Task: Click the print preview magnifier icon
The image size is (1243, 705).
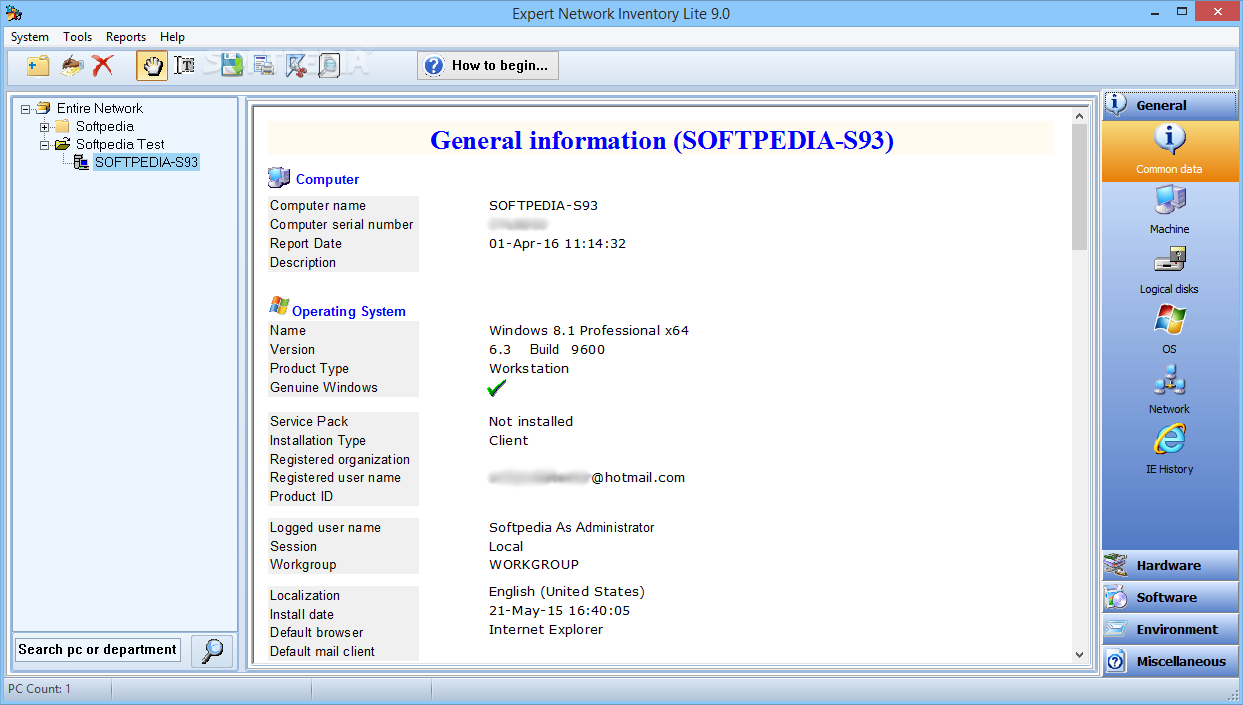Action: pos(328,66)
